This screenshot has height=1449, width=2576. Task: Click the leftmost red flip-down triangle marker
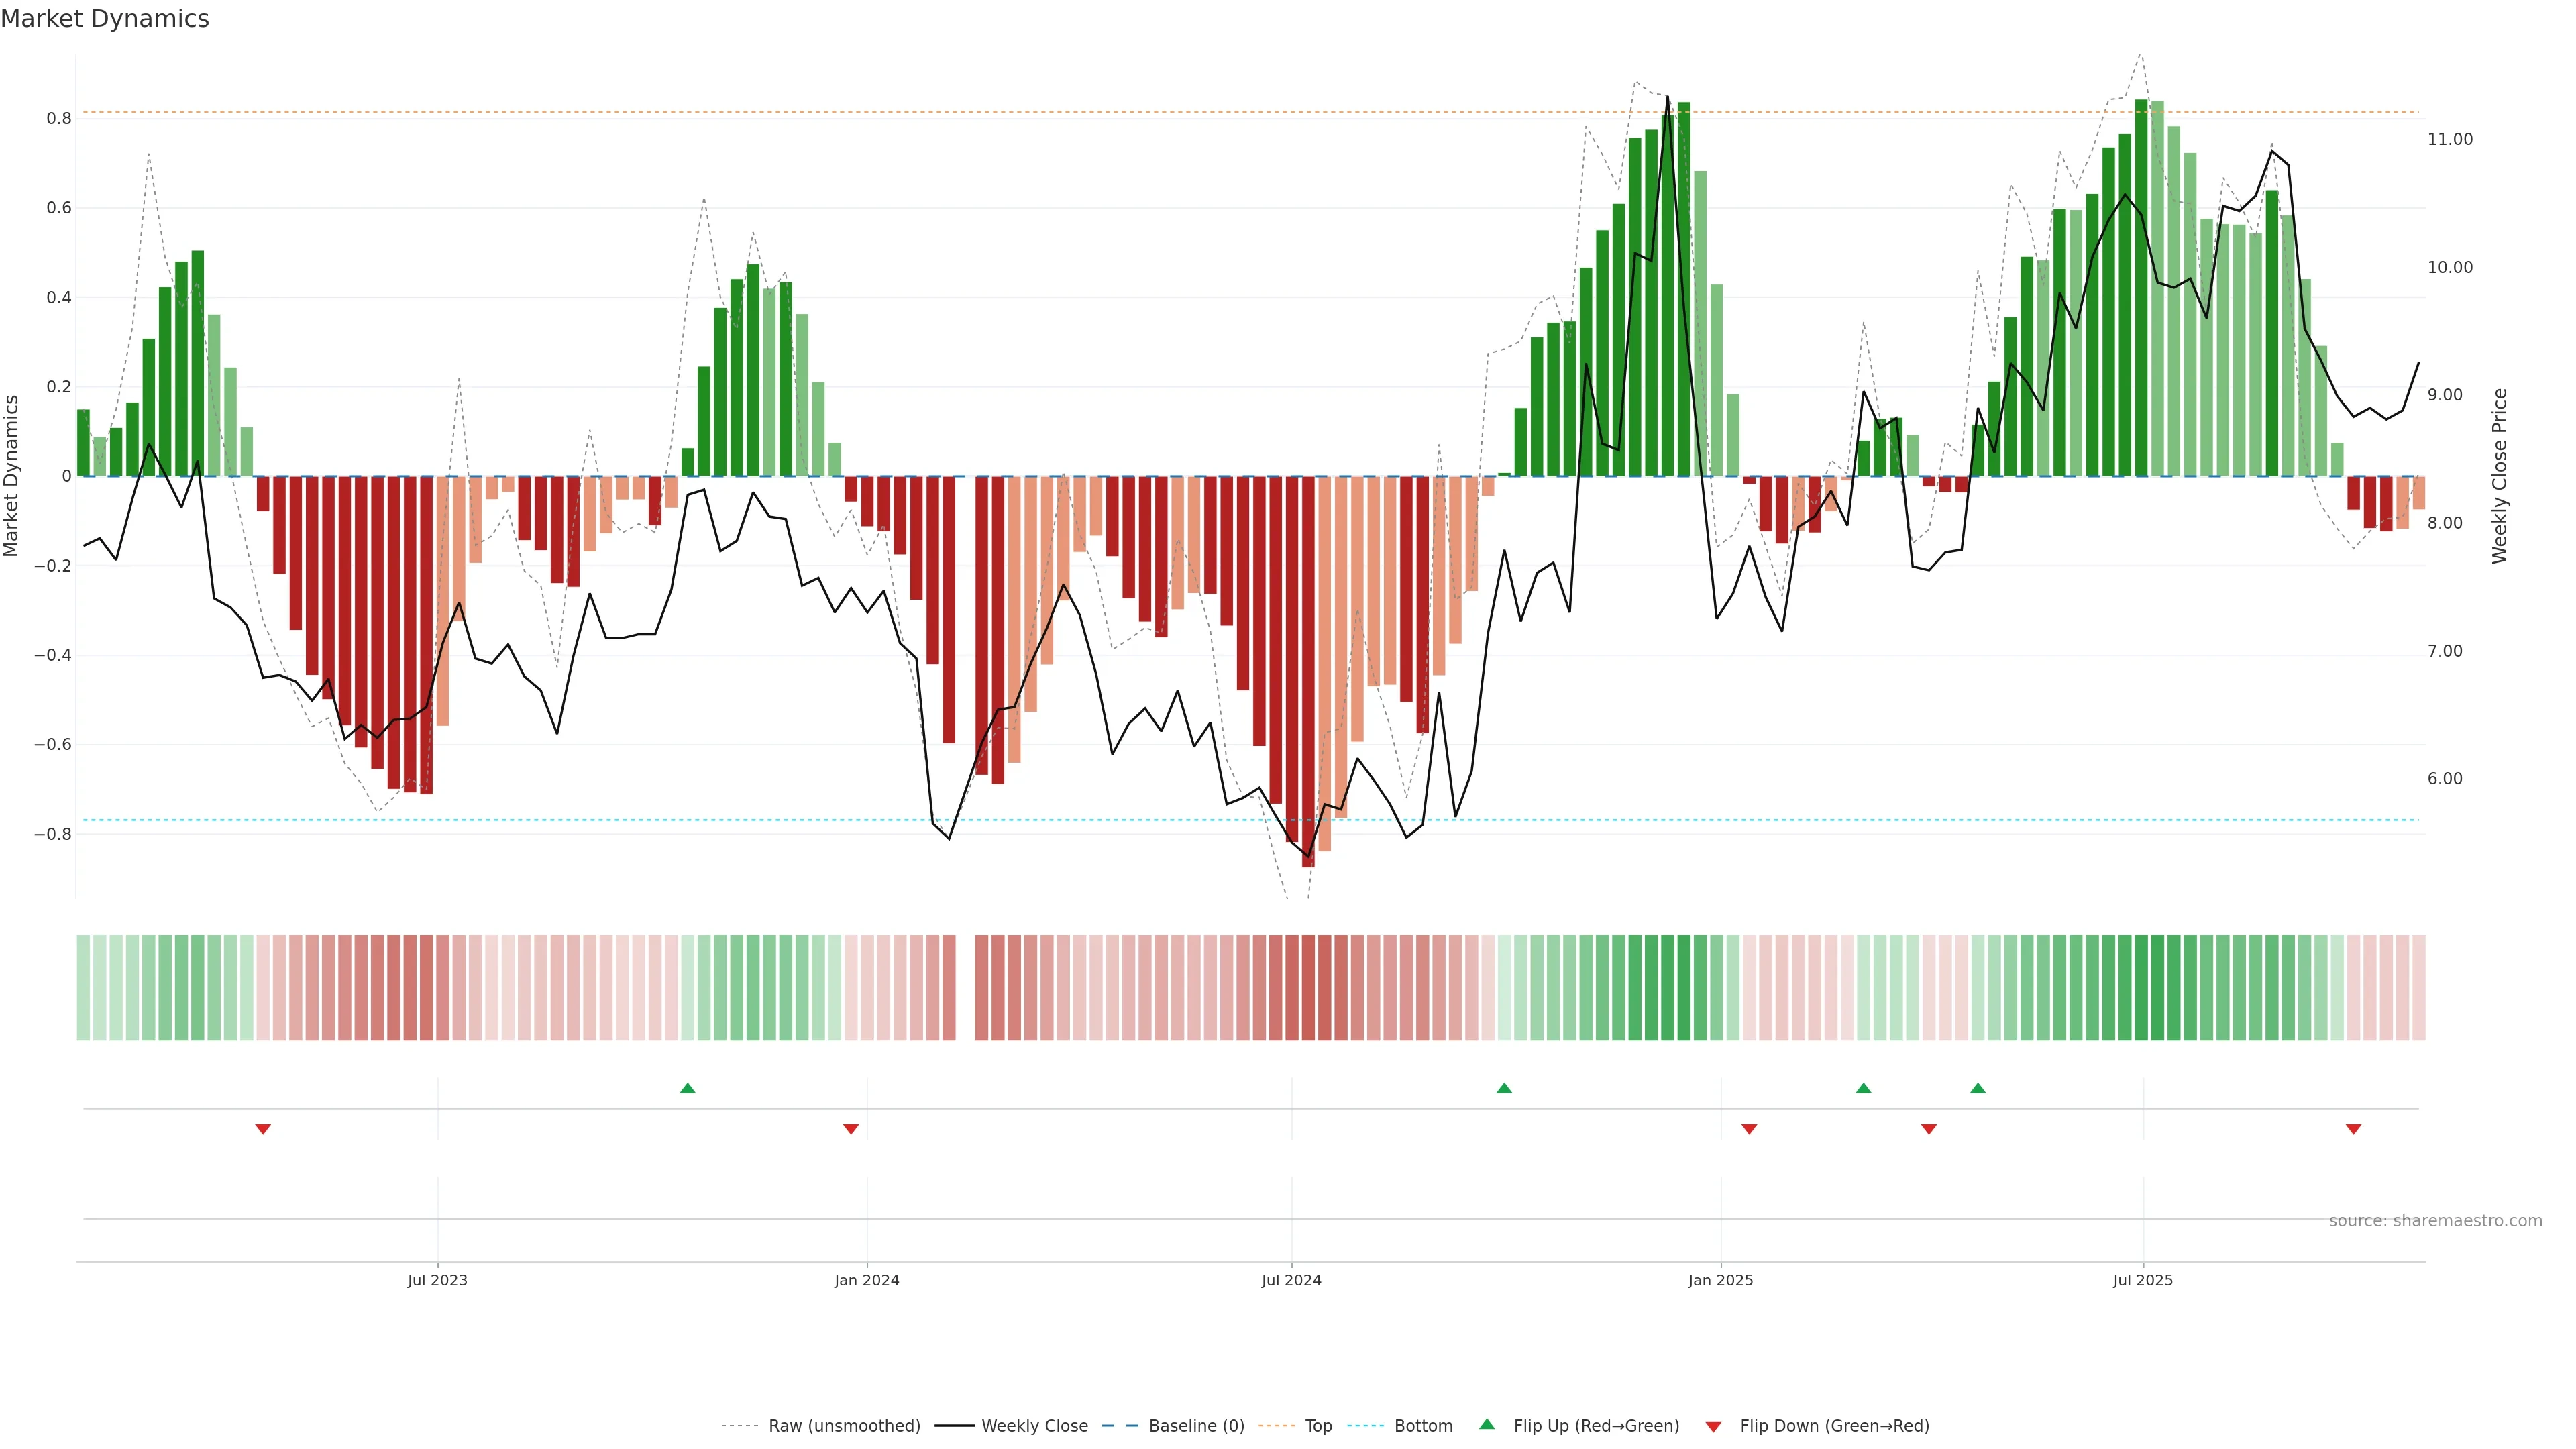click(x=263, y=1129)
